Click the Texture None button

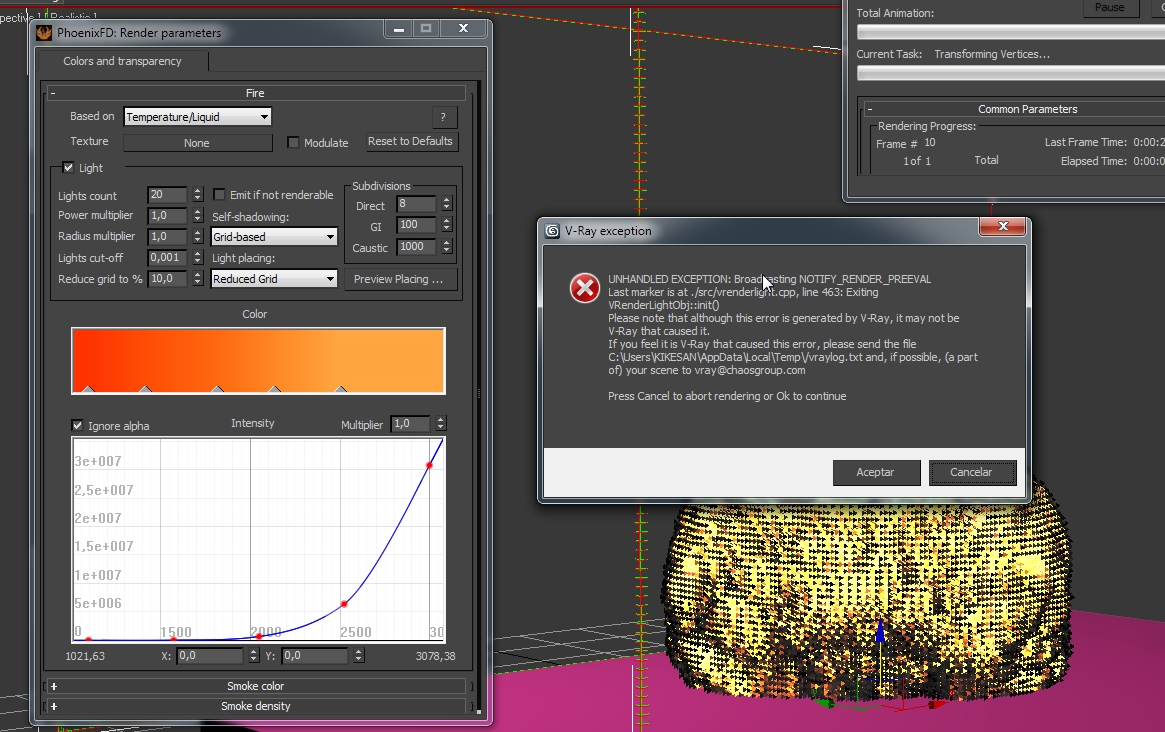198,143
